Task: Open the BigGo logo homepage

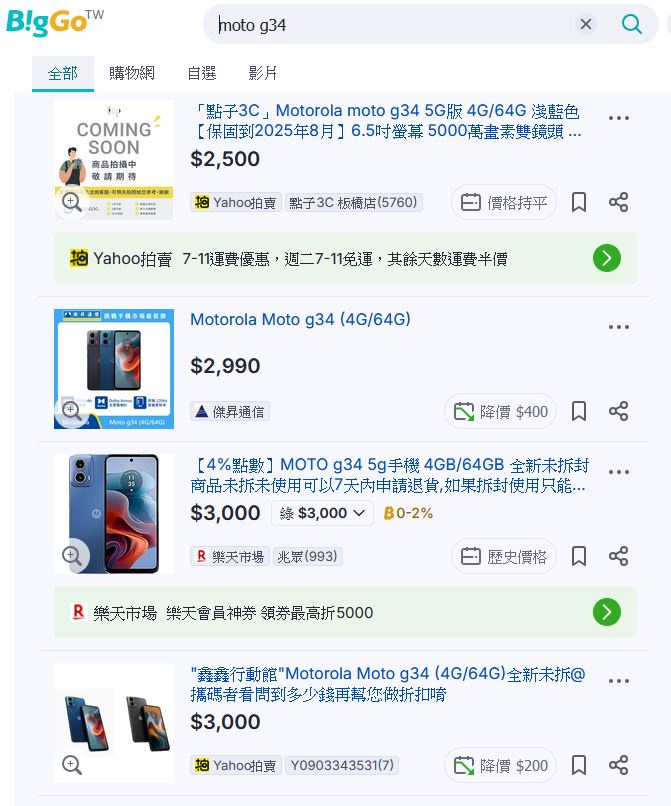Action: (55, 23)
